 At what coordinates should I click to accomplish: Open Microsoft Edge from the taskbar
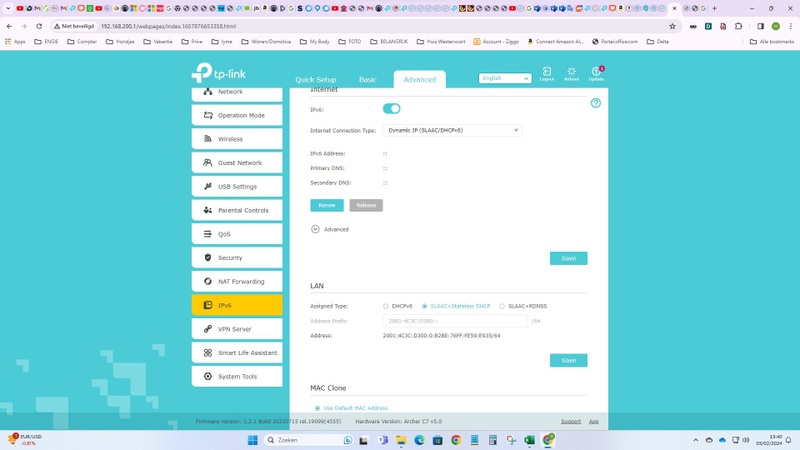click(x=419, y=440)
